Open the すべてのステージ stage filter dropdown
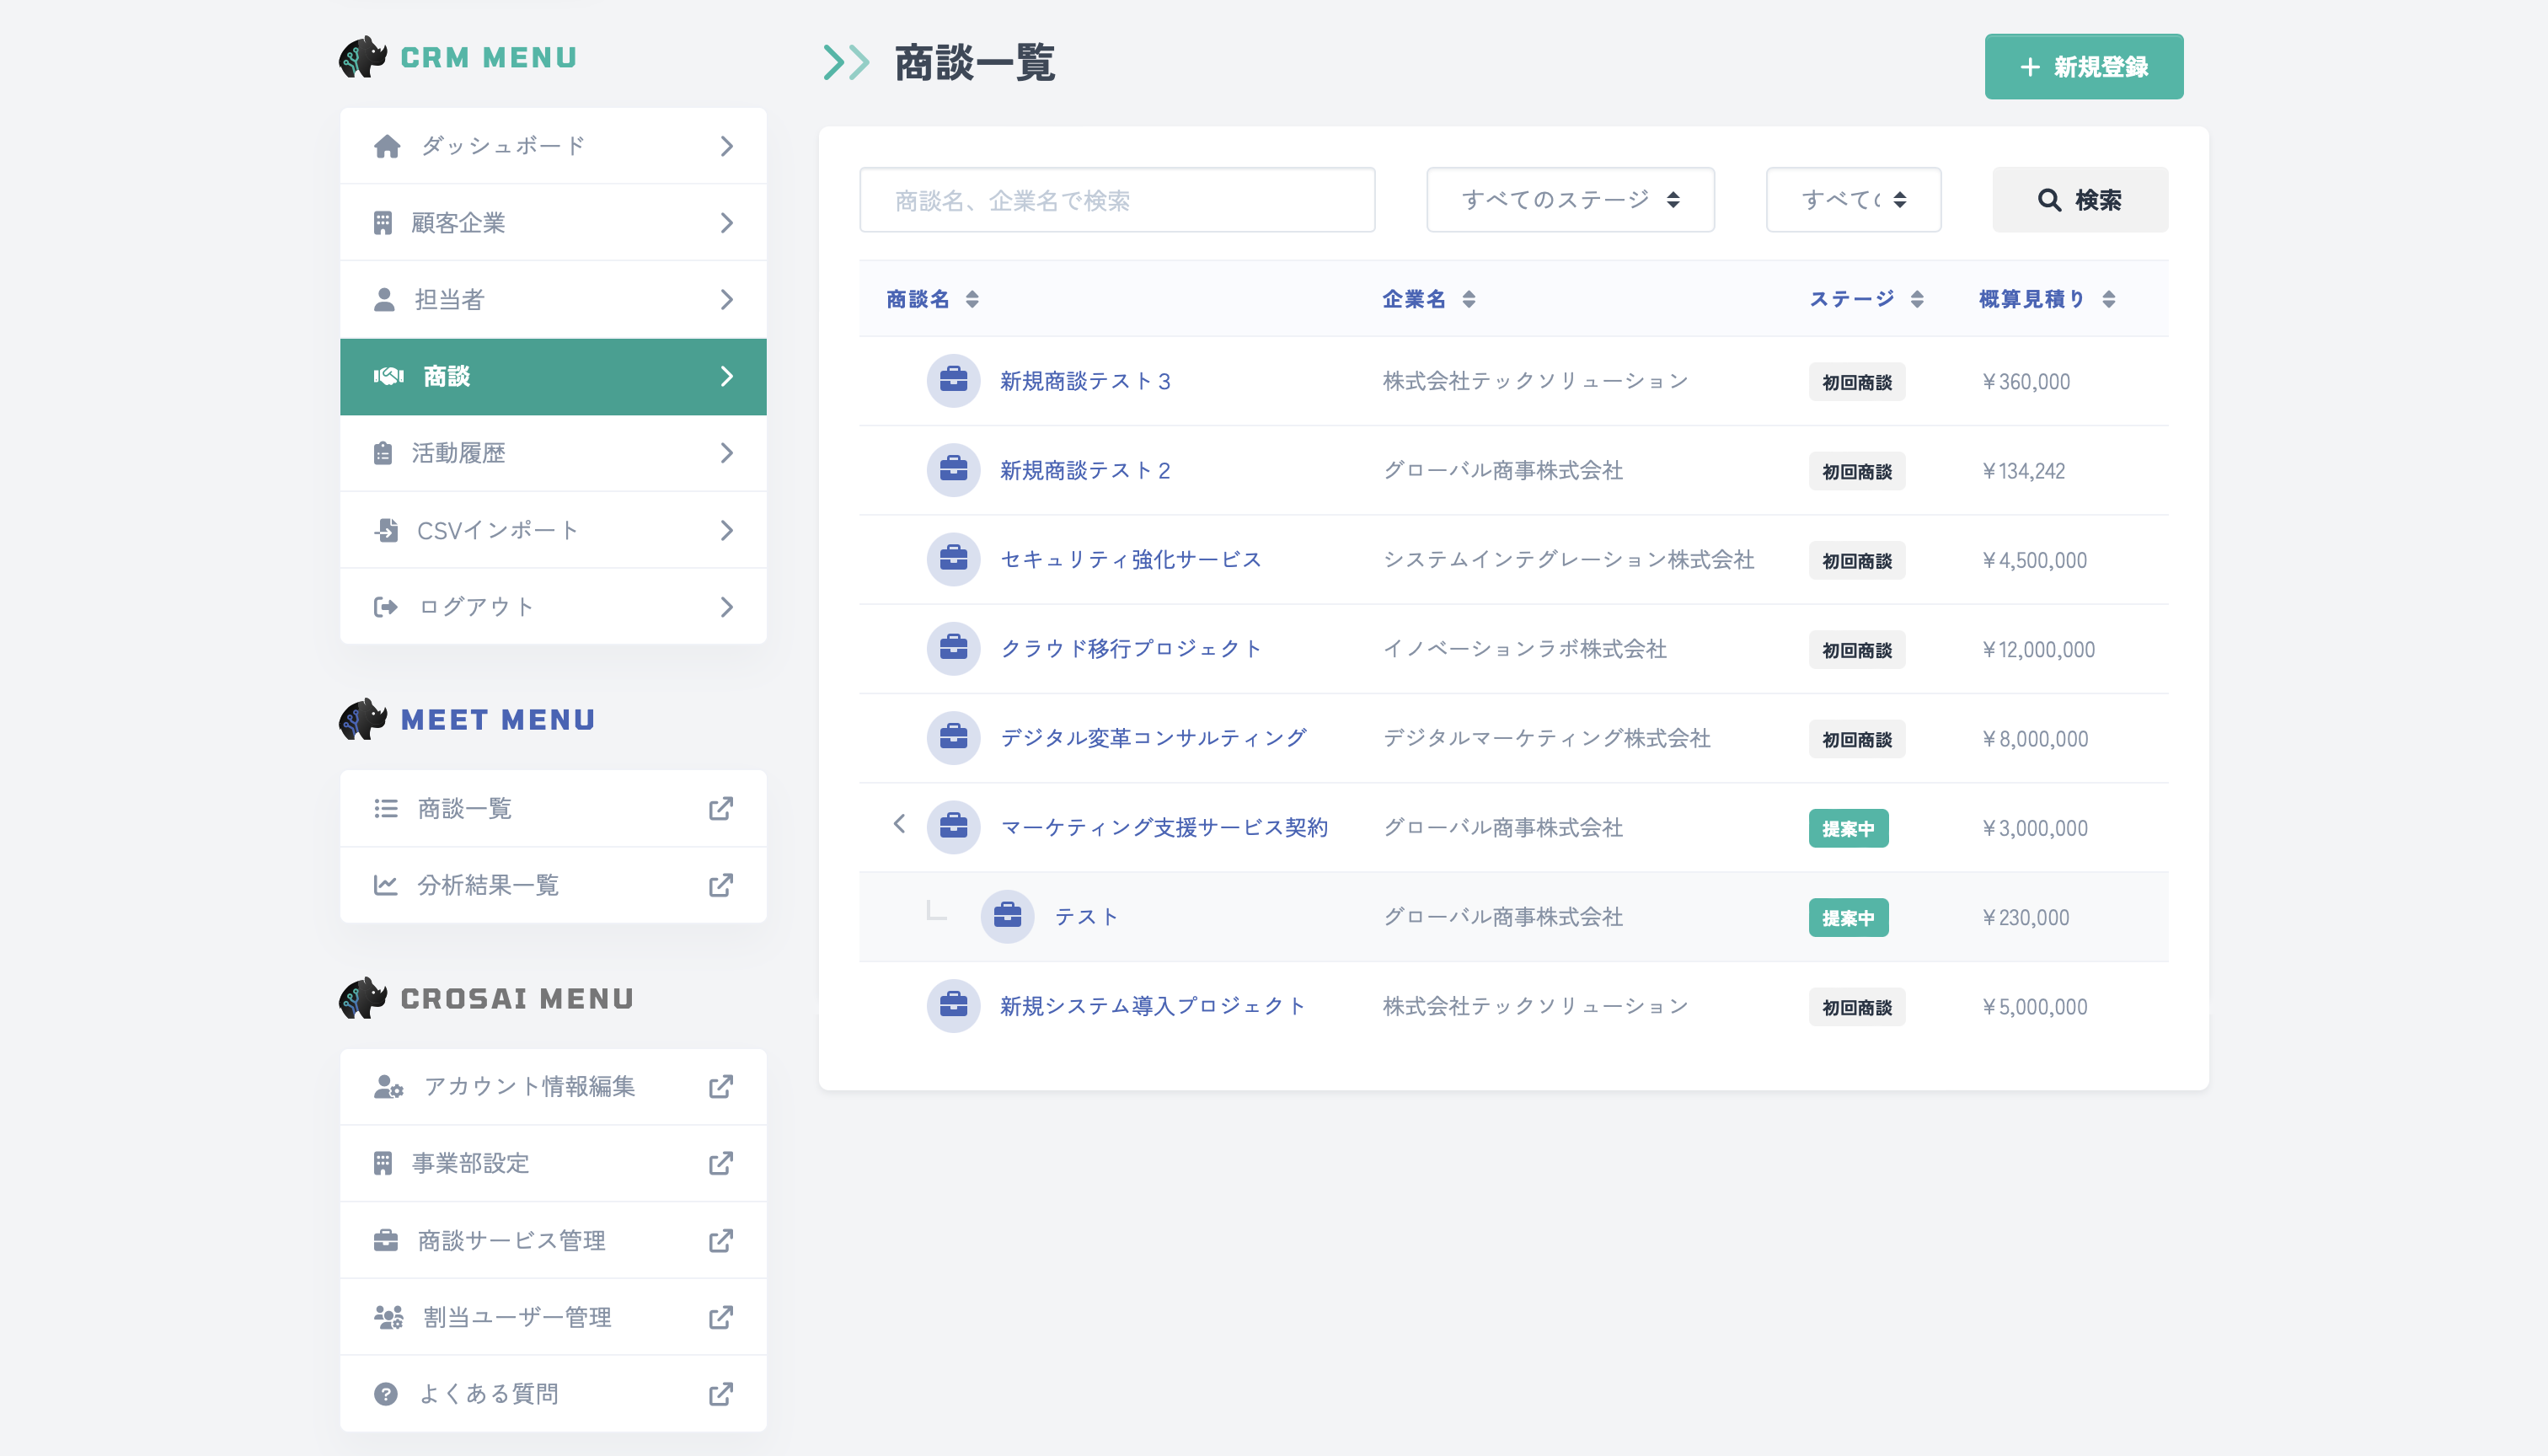Screen dimensions: 2548x1456 click(1569, 199)
